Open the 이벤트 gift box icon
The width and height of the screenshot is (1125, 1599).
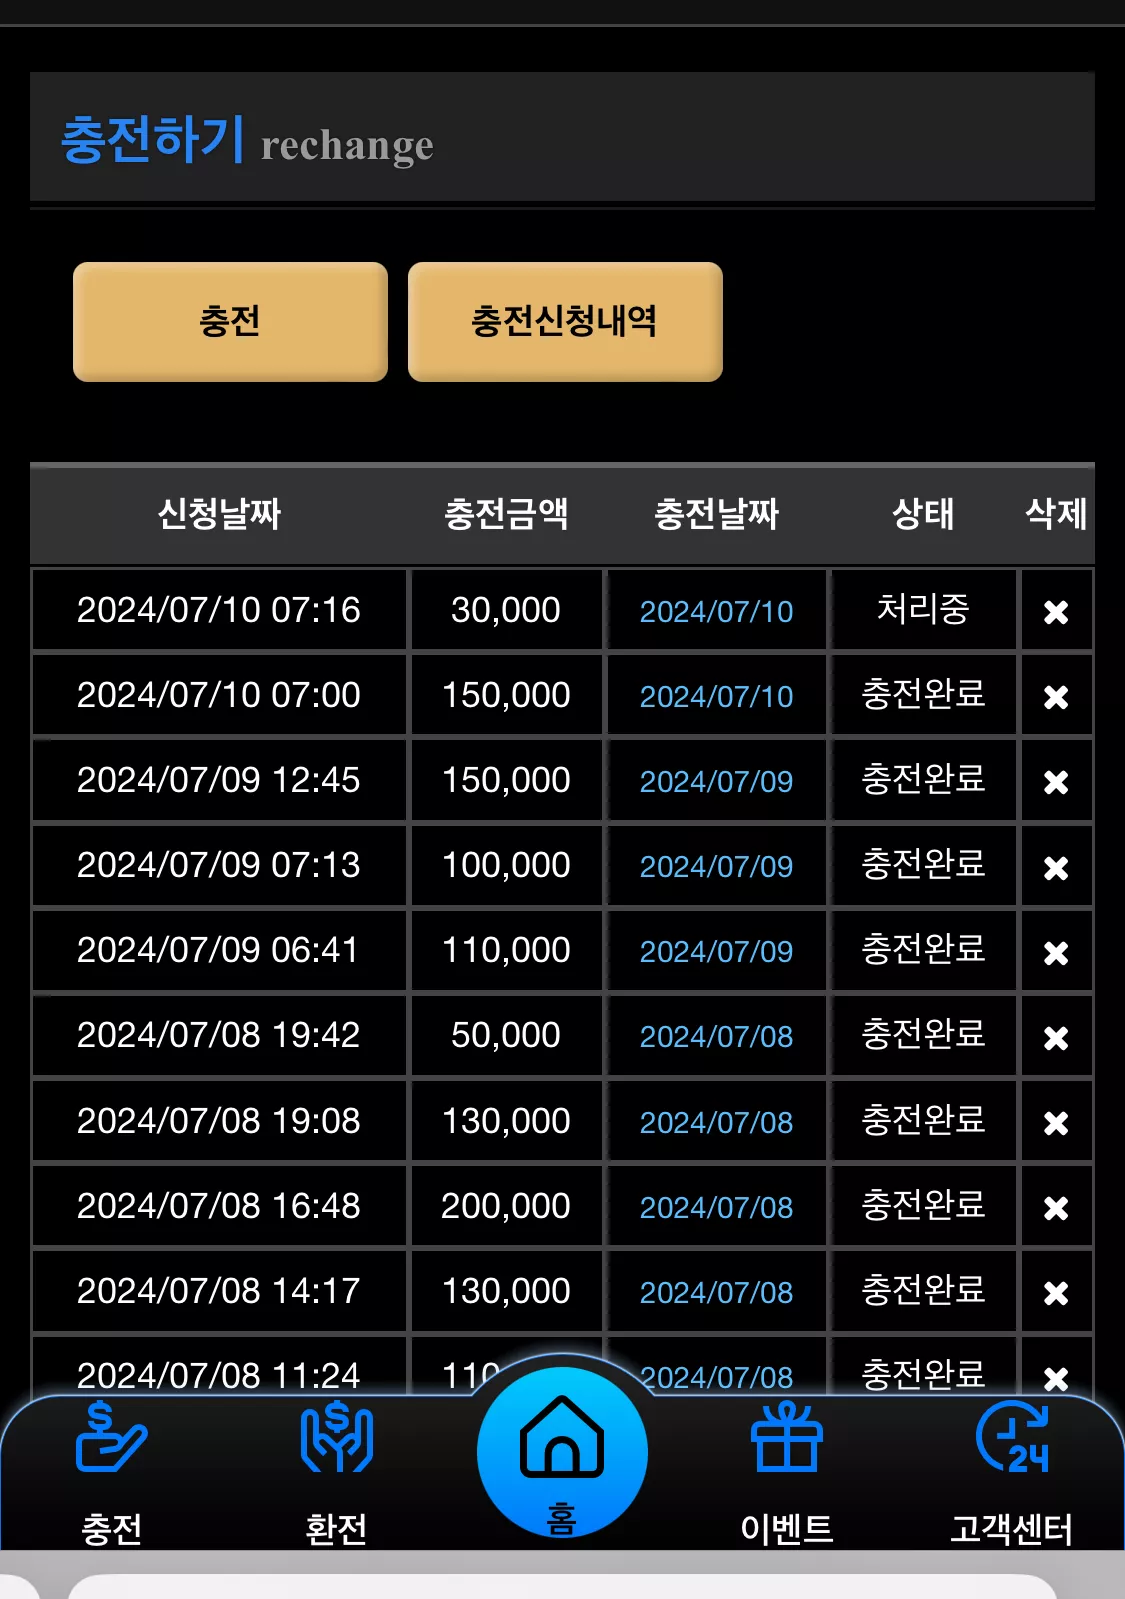[787, 1438]
